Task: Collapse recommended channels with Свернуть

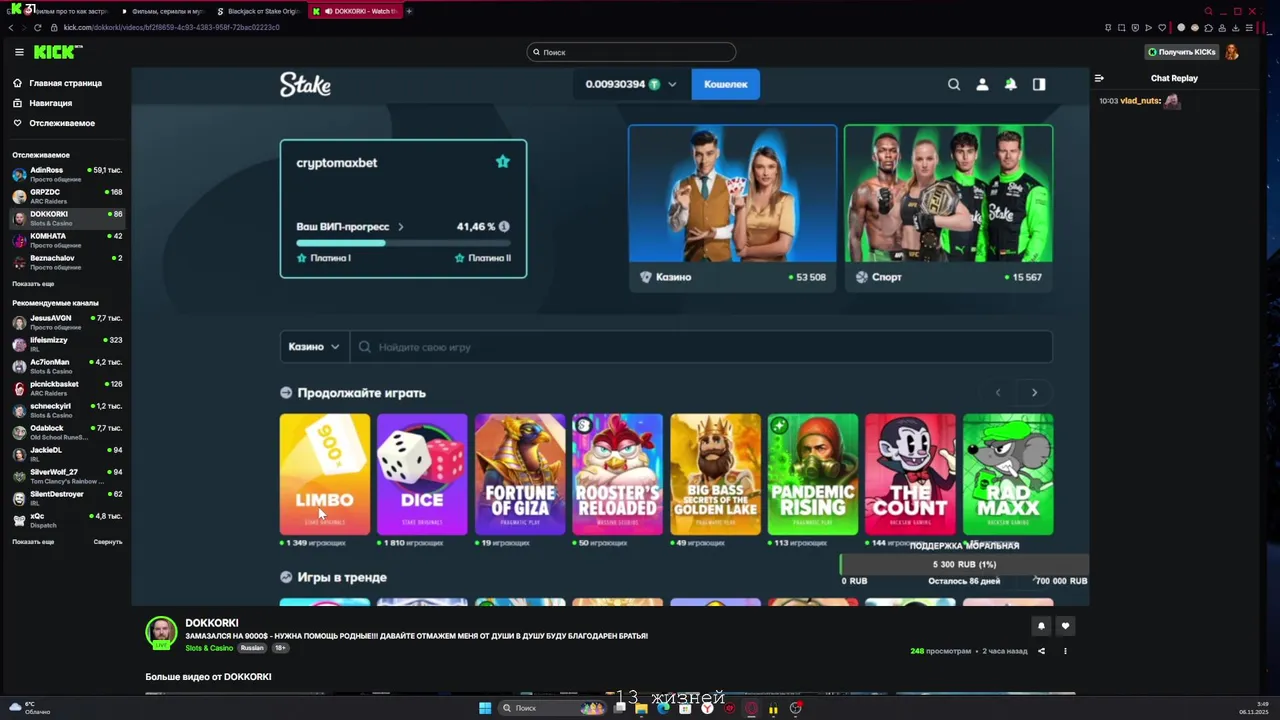Action: 108,542
